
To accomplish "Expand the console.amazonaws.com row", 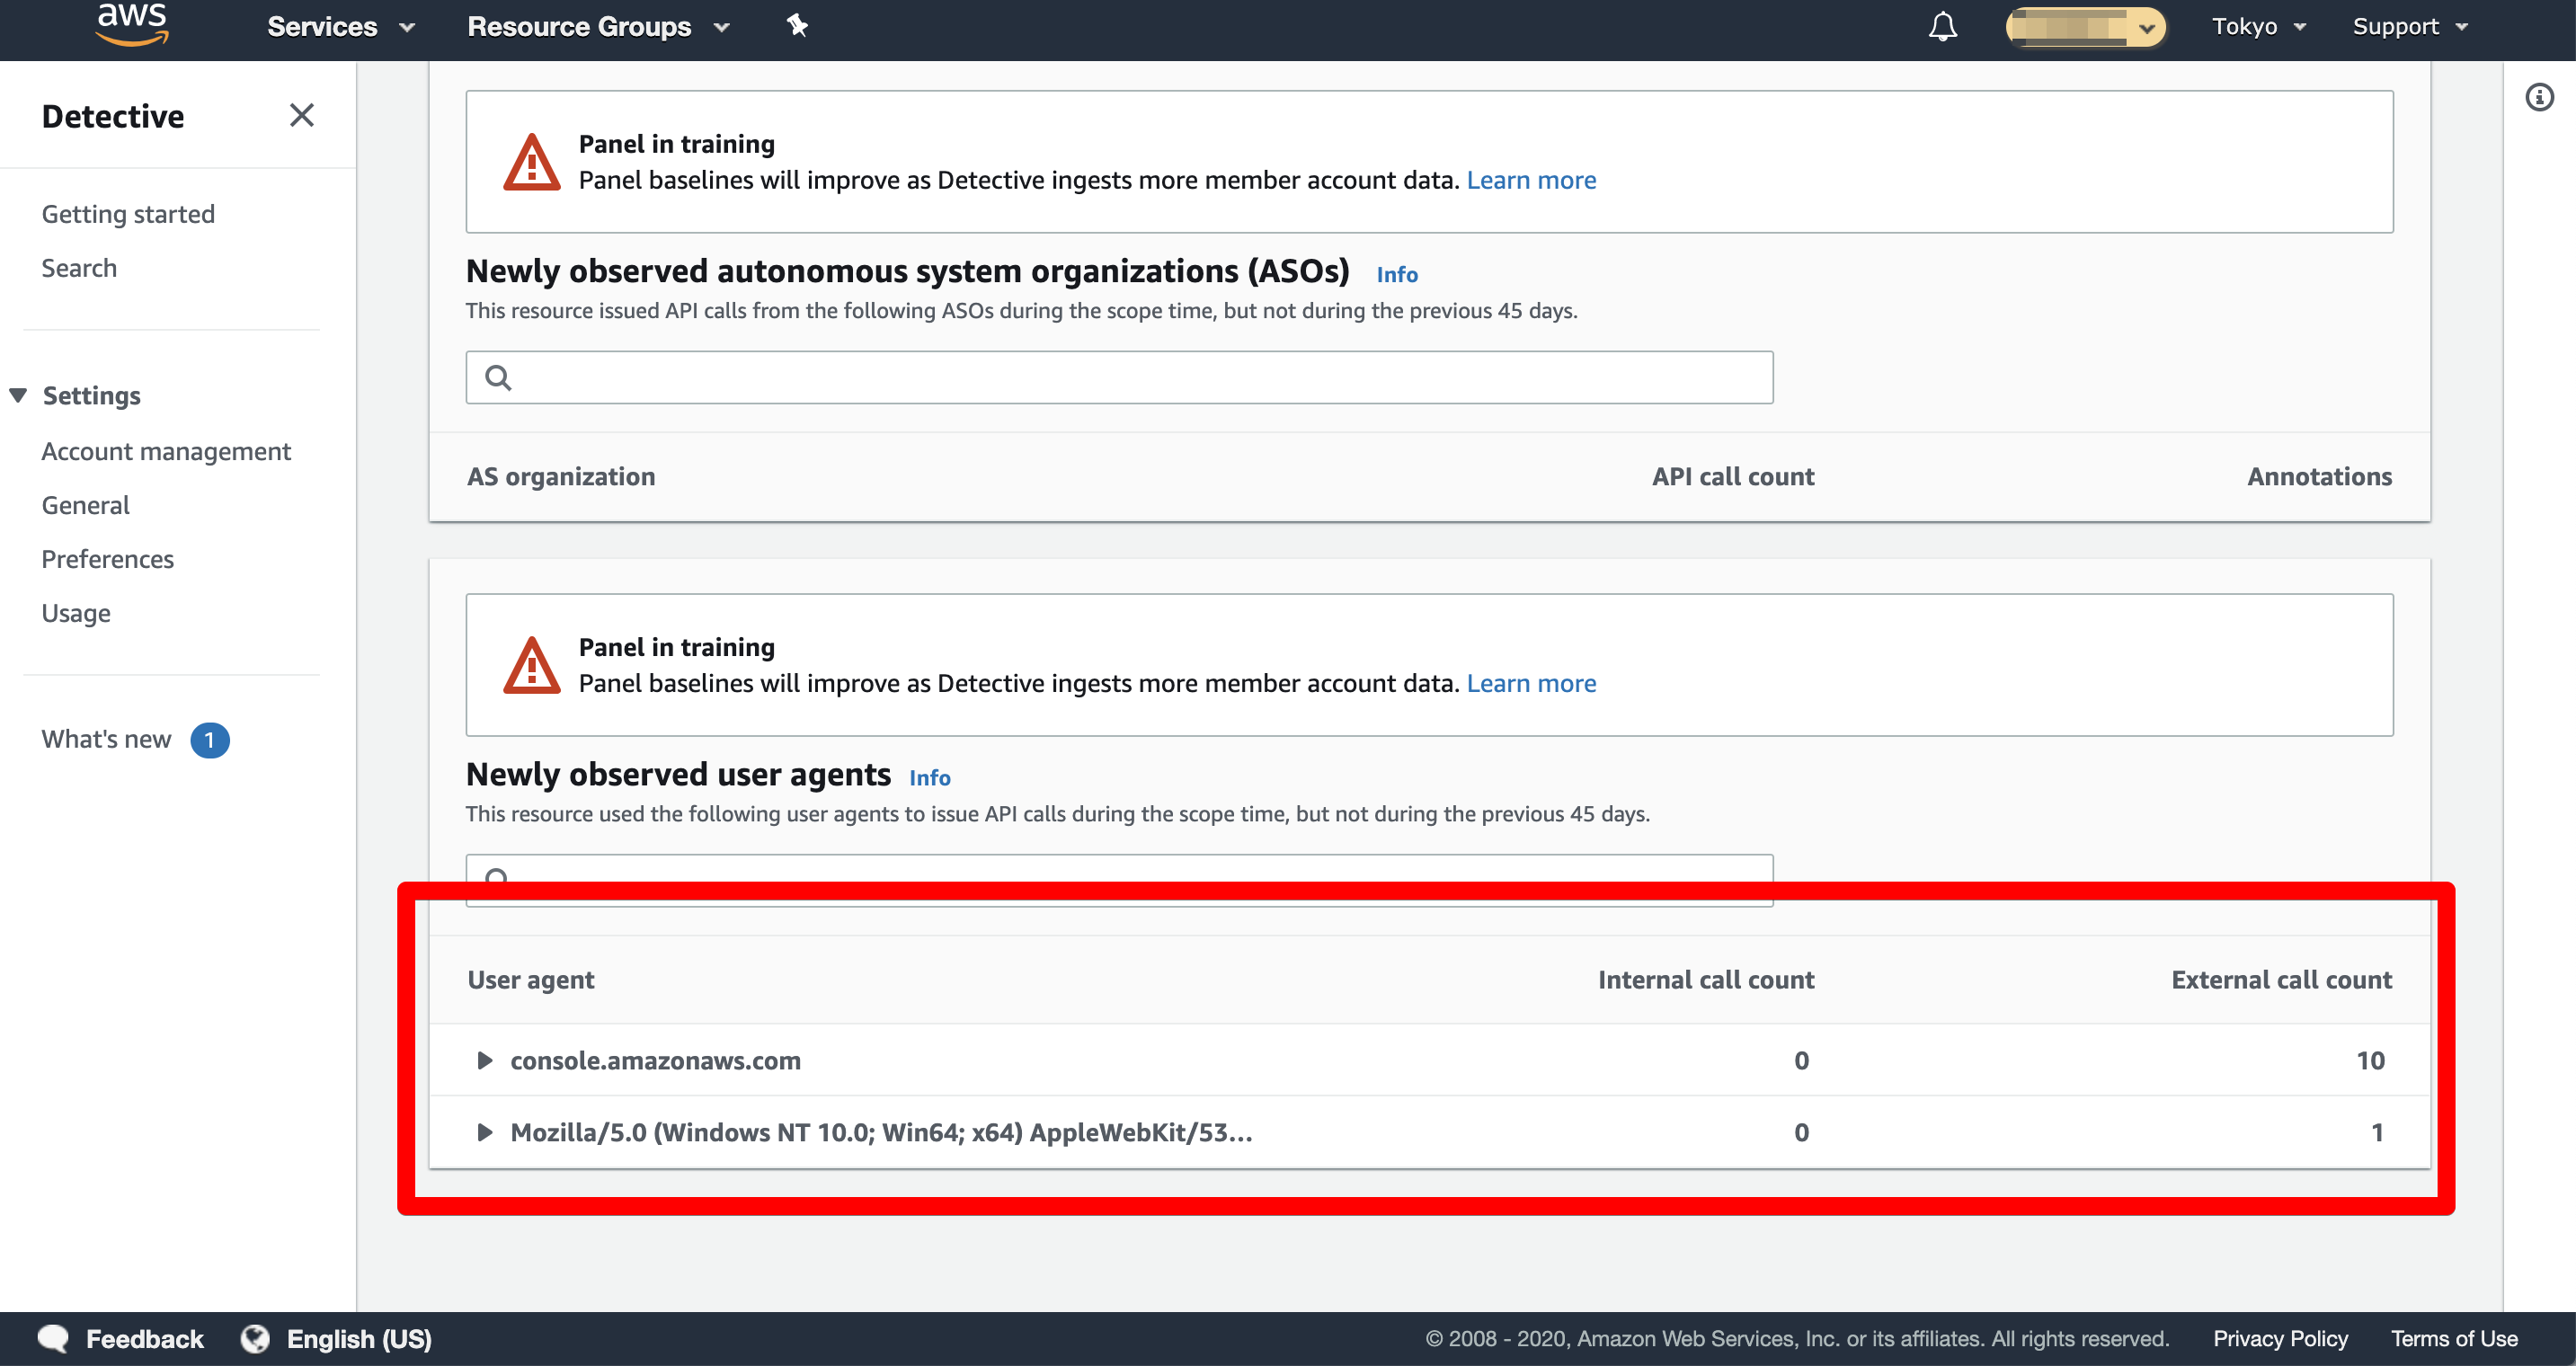I will pos(484,1060).
